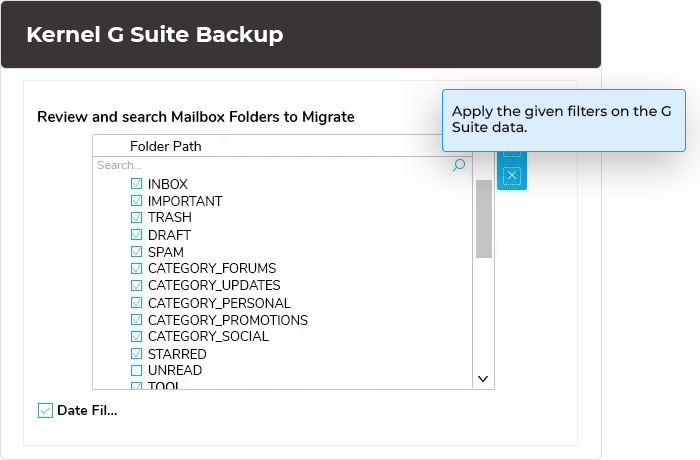The width and height of the screenshot is (700, 460).
Task: Toggle the CATEGORY_UPDATES checkbox
Action: click(137, 285)
